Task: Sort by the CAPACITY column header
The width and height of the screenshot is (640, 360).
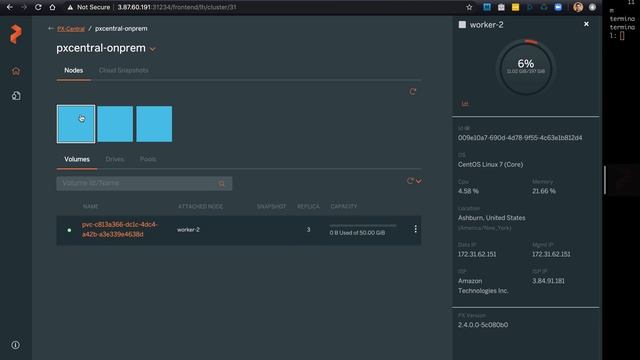Action: tap(344, 207)
